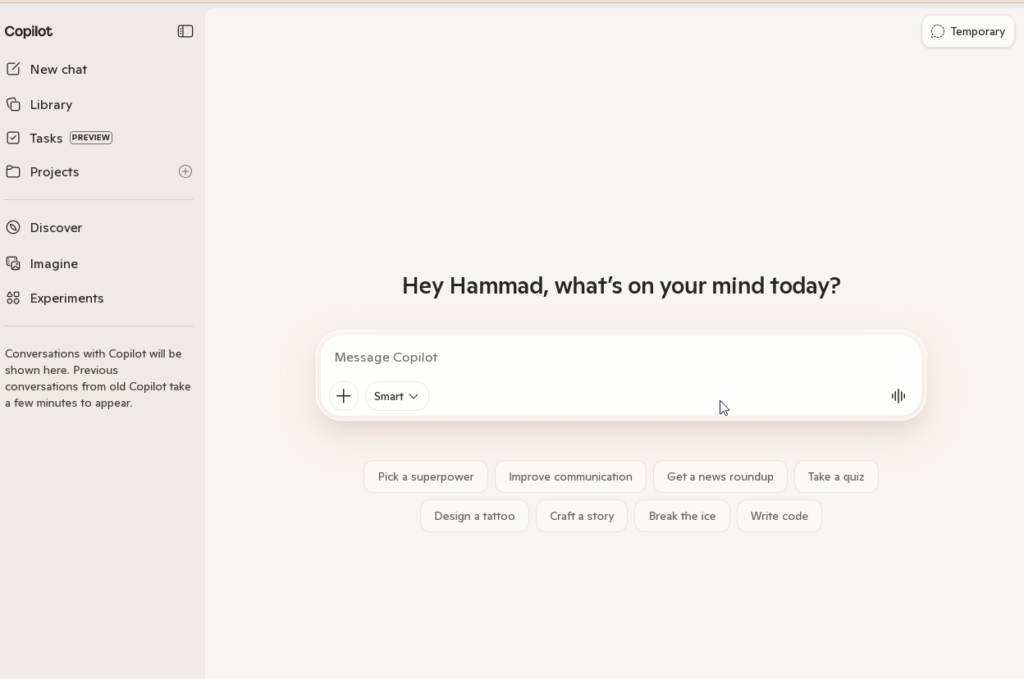Image resolution: width=1024 pixels, height=679 pixels.
Task: Start voice input with waveform icon
Action: (x=898, y=396)
